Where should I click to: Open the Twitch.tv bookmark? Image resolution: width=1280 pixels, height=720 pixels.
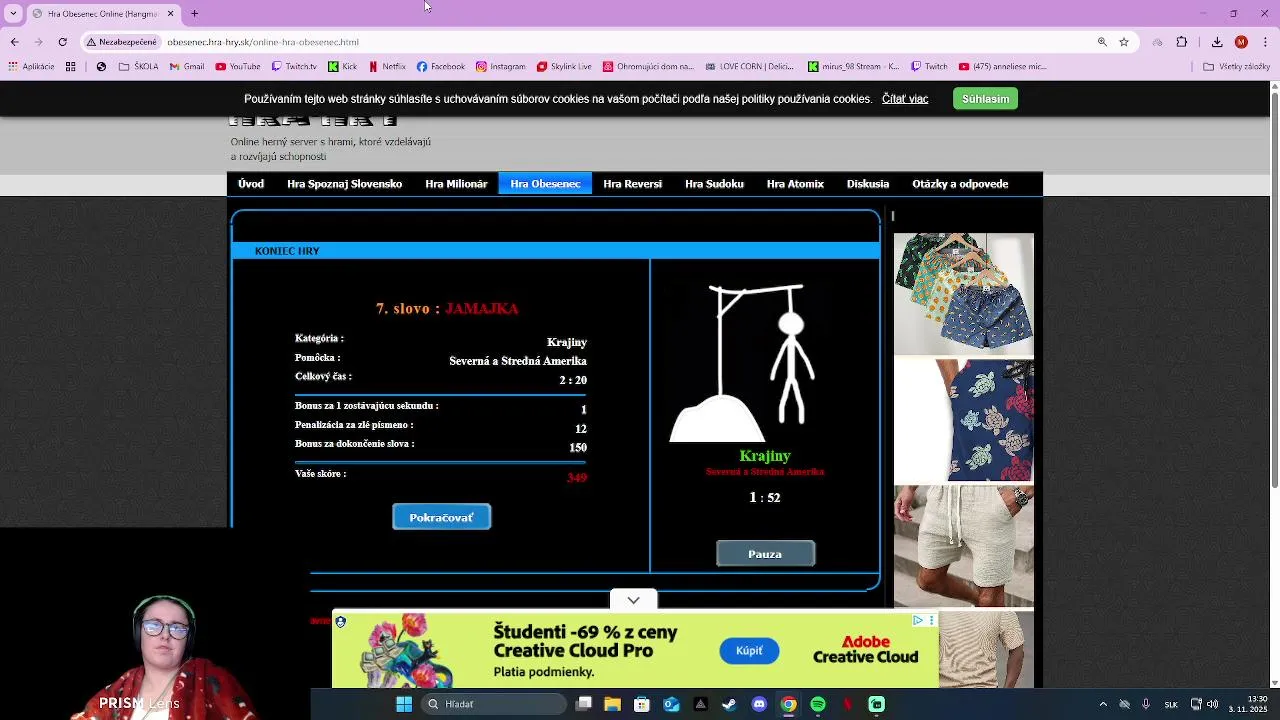click(x=294, y=67)
